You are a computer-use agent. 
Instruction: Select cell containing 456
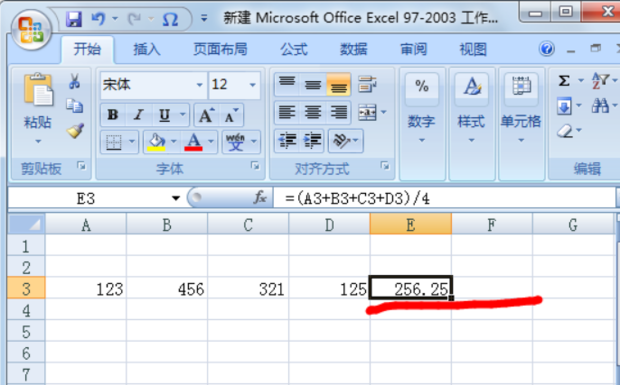click(x=167, y=289)
